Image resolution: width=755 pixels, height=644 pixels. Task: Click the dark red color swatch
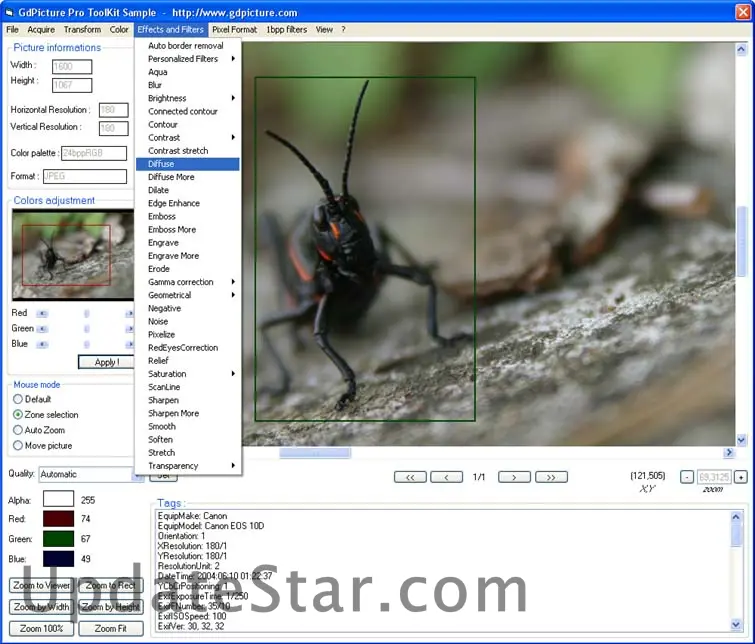click(58, 519)
